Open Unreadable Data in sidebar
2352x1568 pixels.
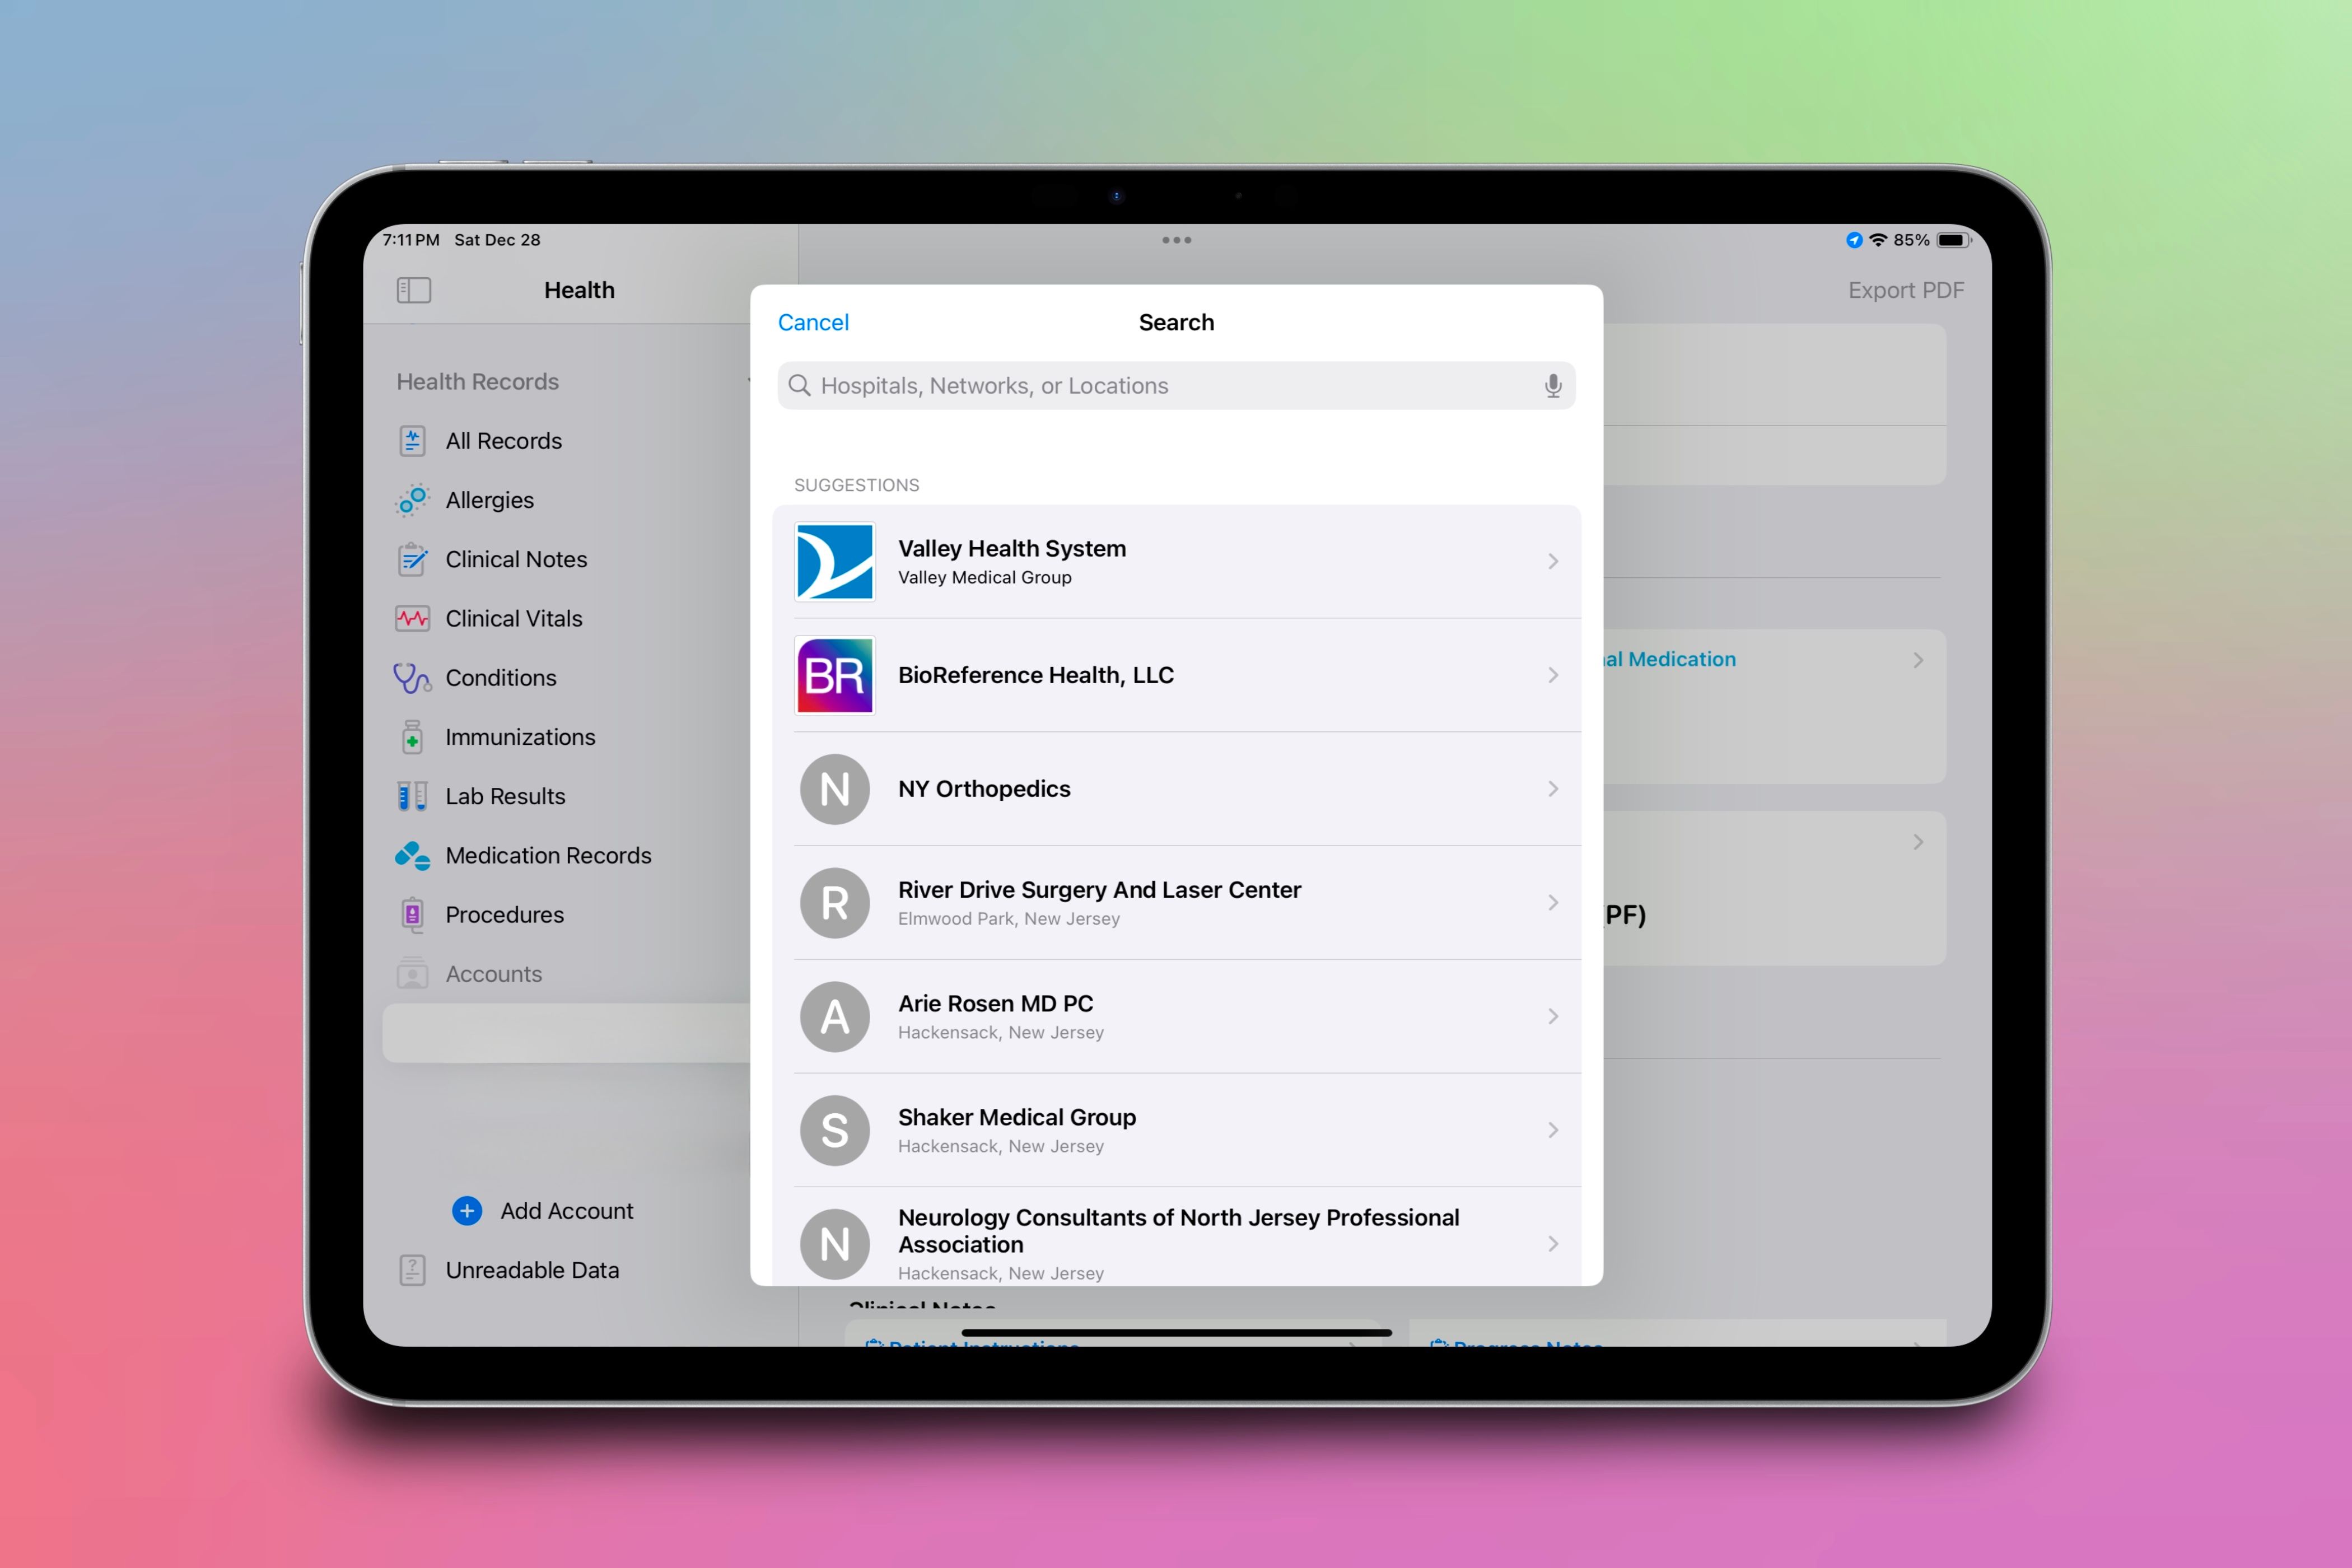click(x=531, y=1270)
